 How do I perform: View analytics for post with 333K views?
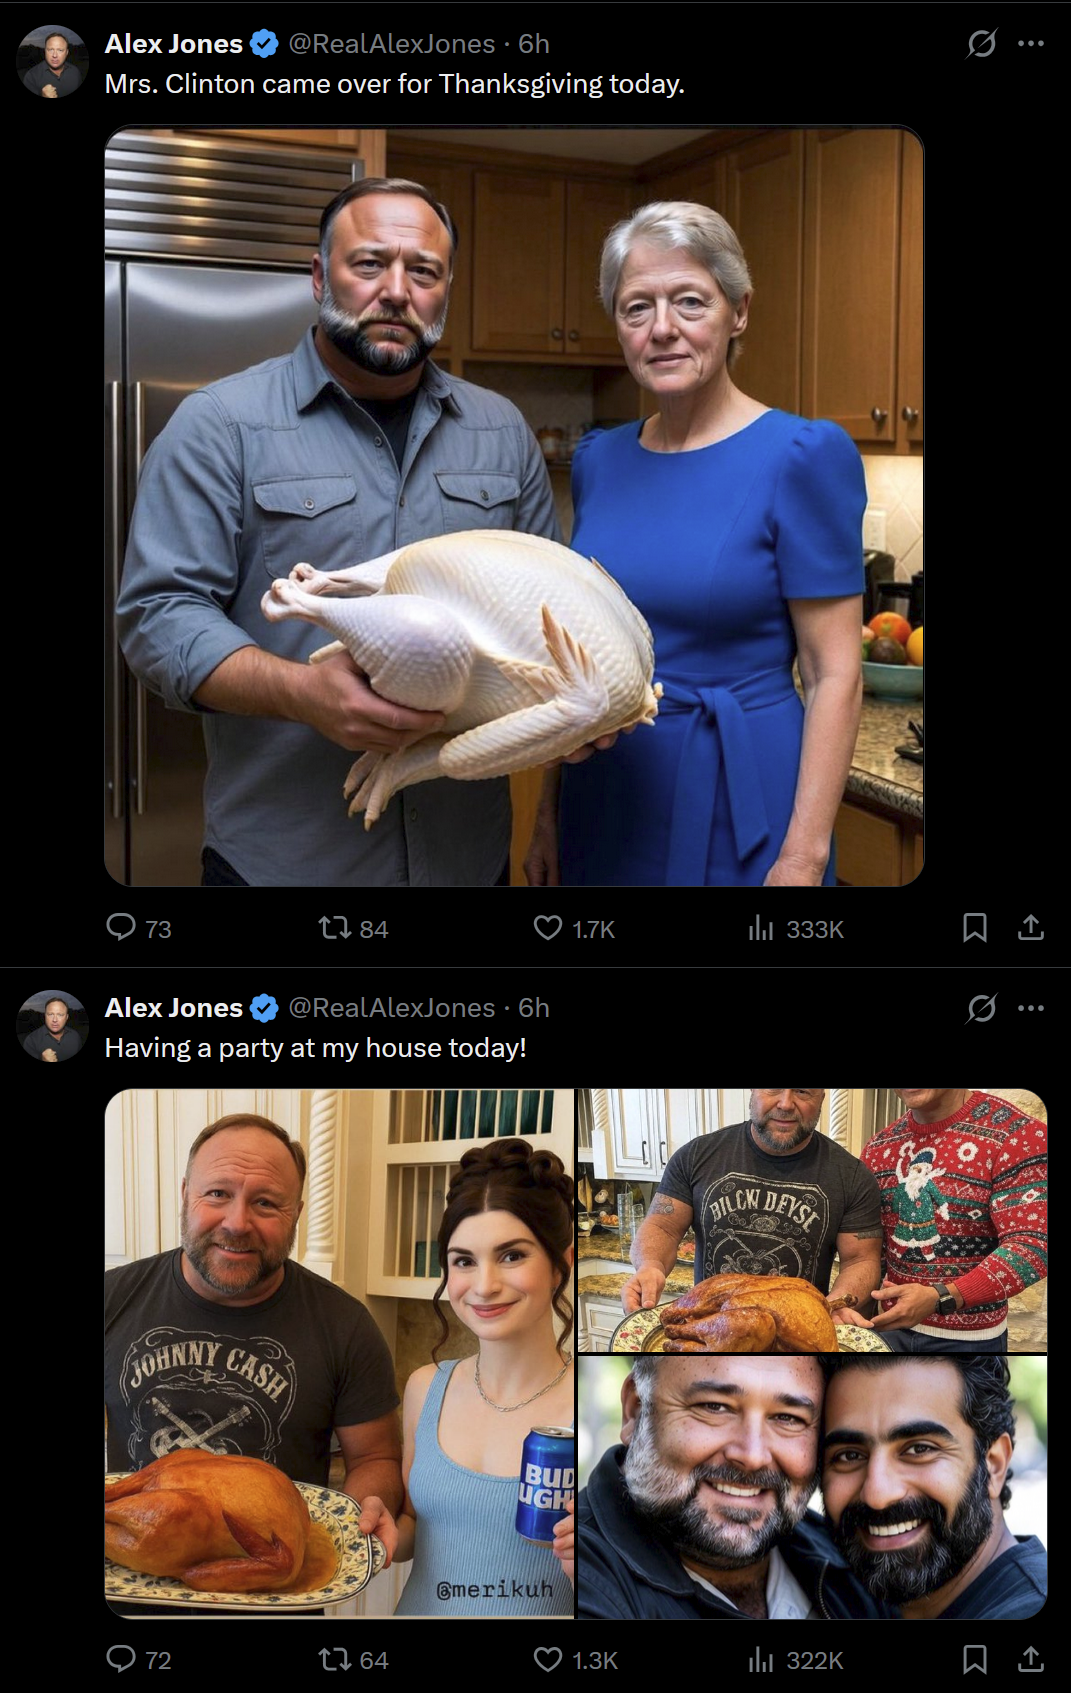[x=761, y=929]
